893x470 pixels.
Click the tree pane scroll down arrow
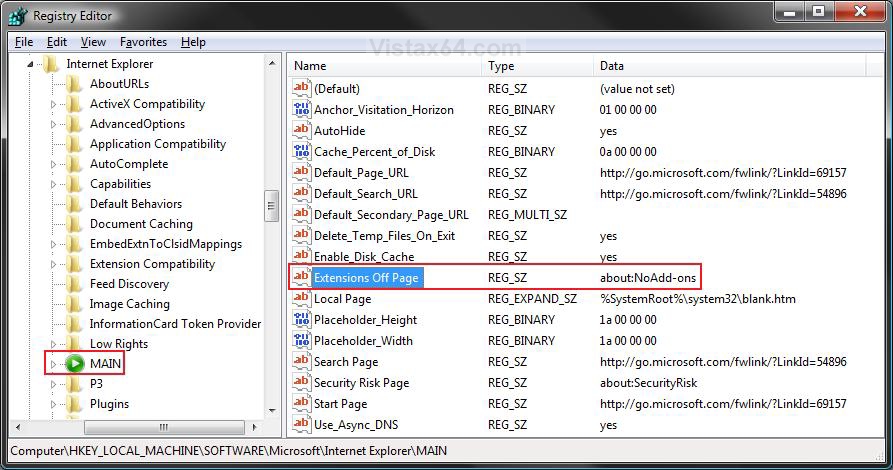(272, 412)
